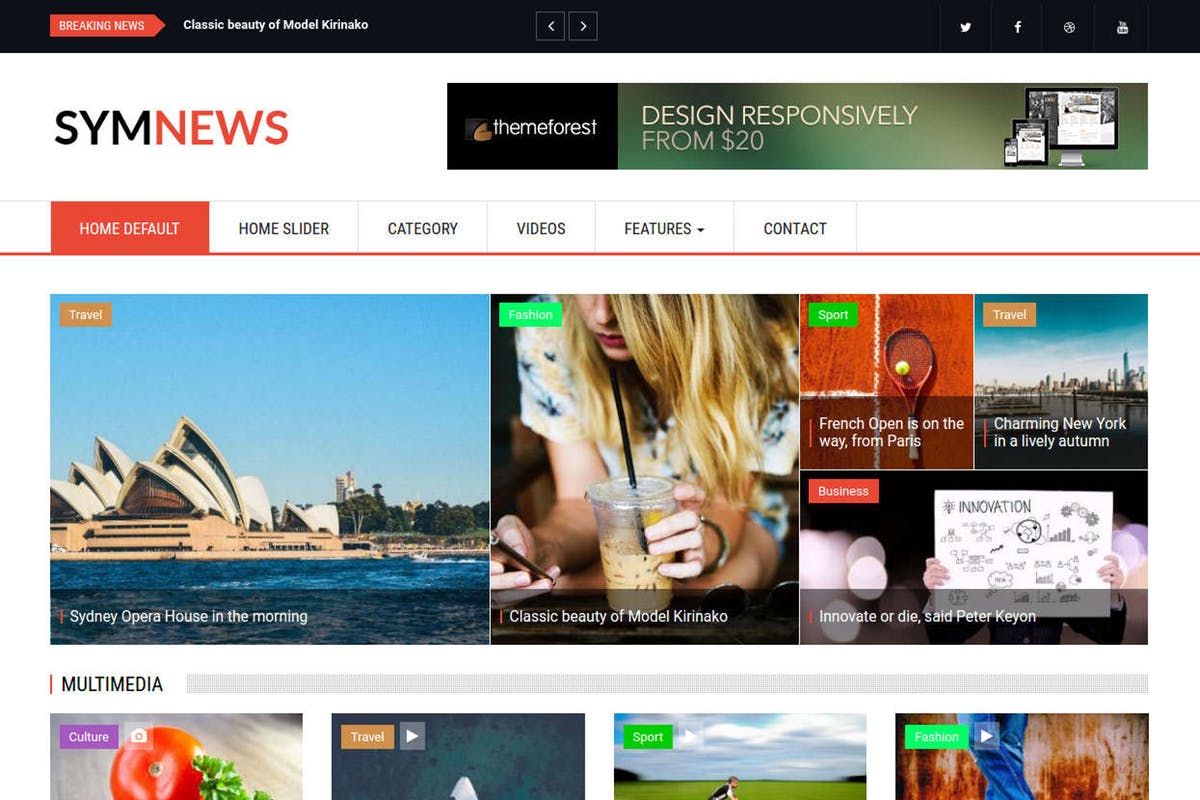Expand the Features dropdown menu
Viewport: 1200px width, 800px height.
664,228
